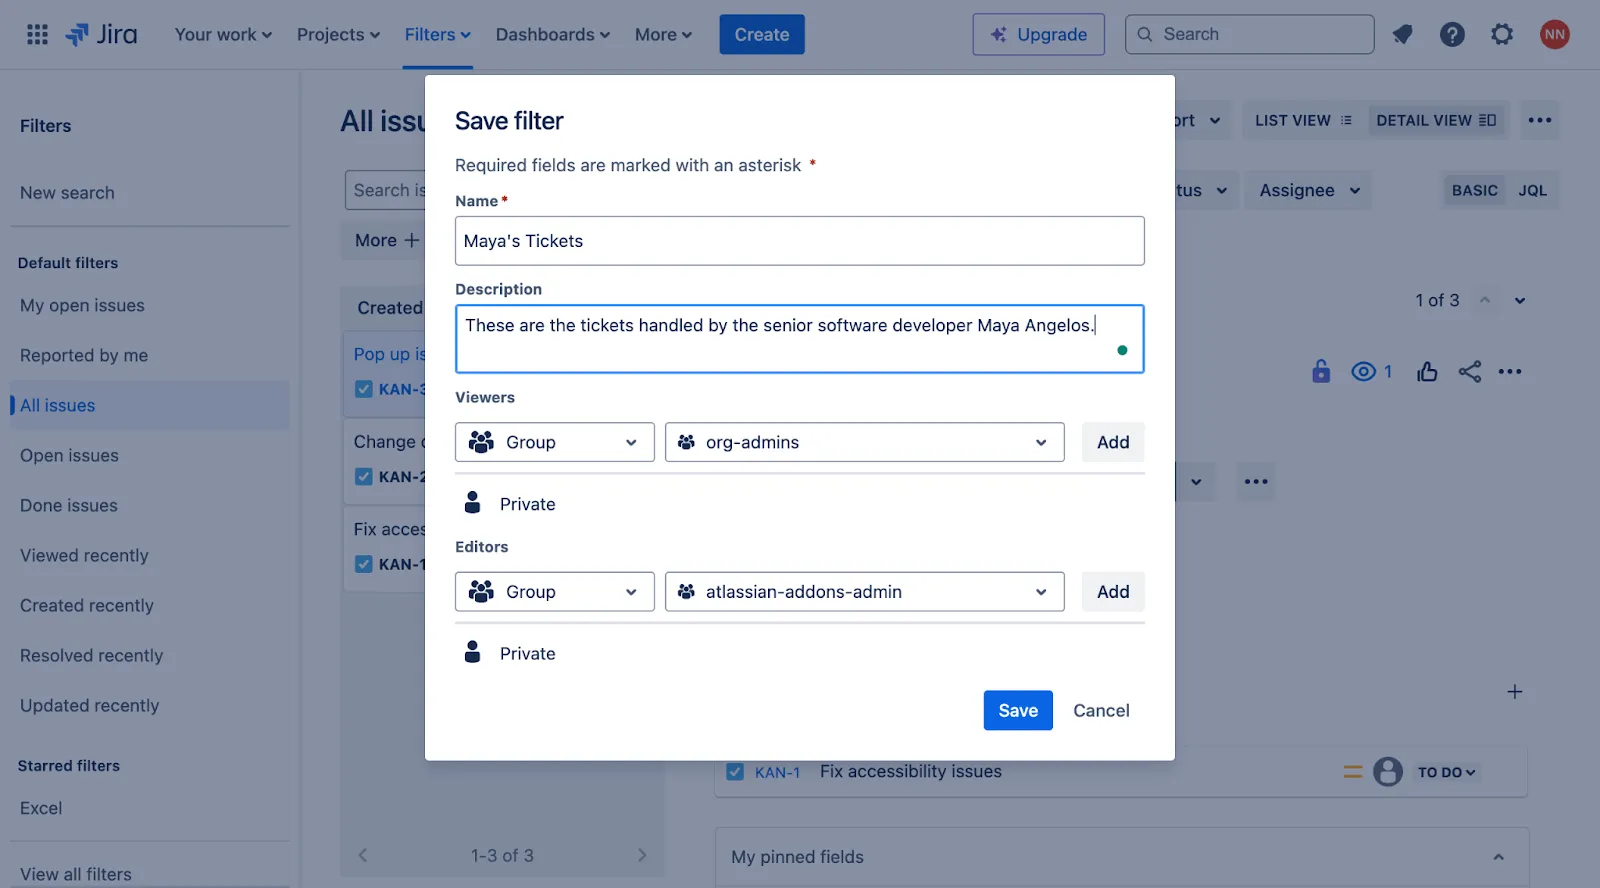Switch search mode to JQL

tap(1532, 190)
